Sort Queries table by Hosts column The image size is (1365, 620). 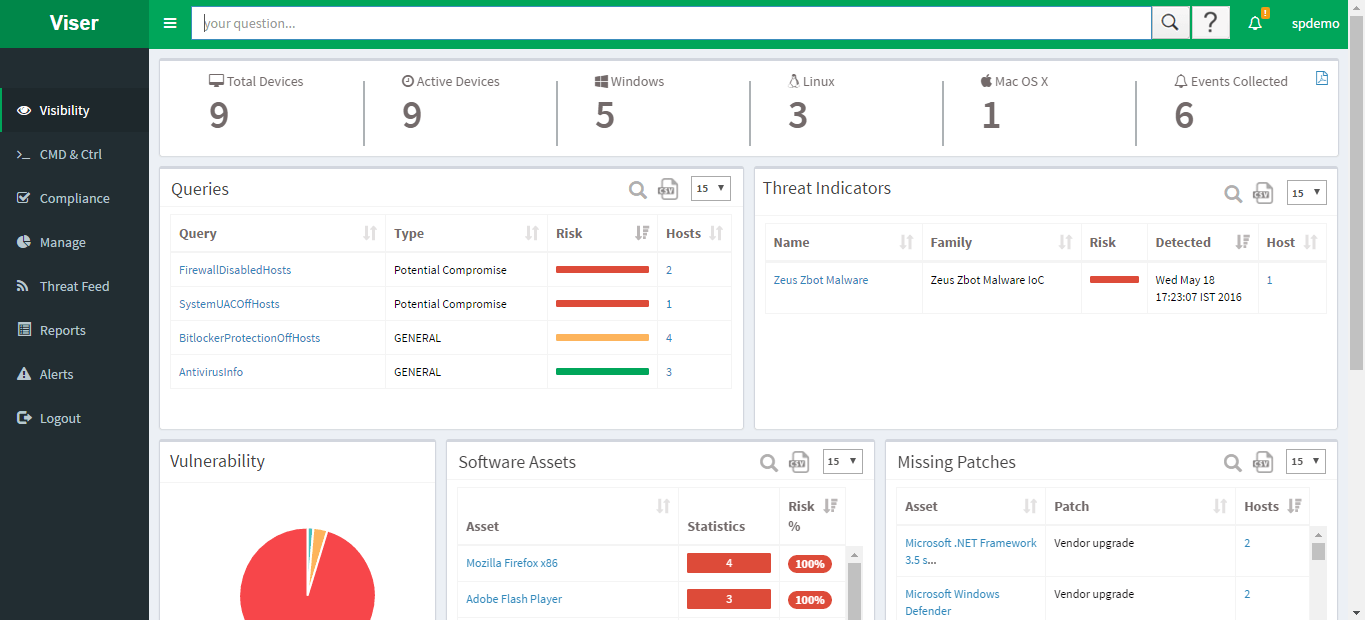(x=694, y=233)
